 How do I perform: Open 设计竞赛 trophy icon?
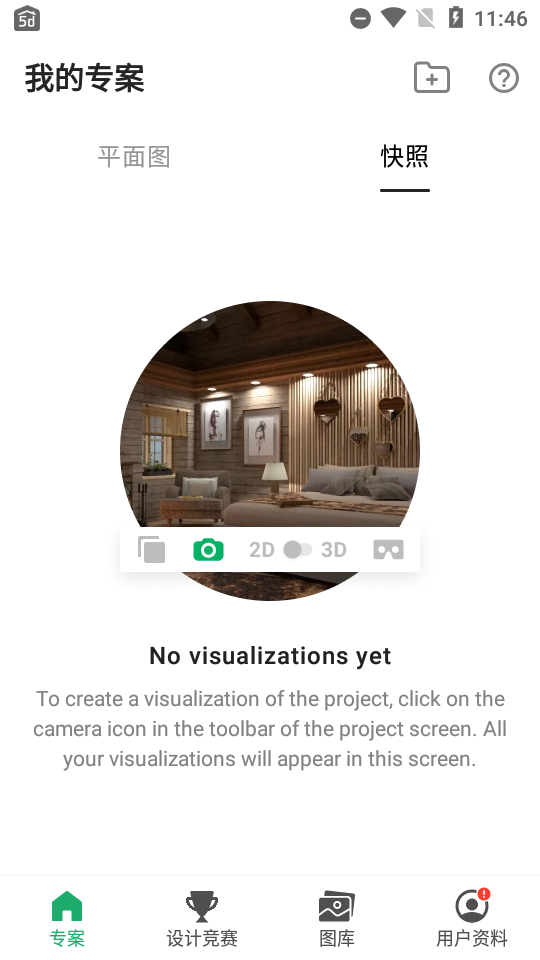tap(201, 907)
